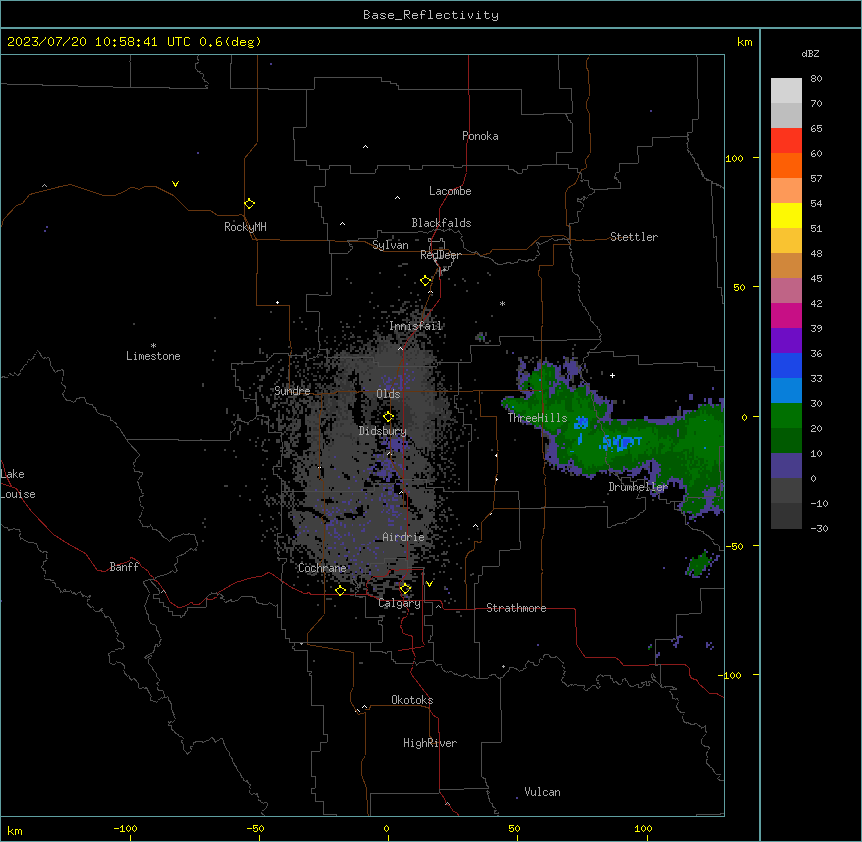Screen dimensions: 862x842
Task: Select the Base_Reflectivity title
Action: 430,15
